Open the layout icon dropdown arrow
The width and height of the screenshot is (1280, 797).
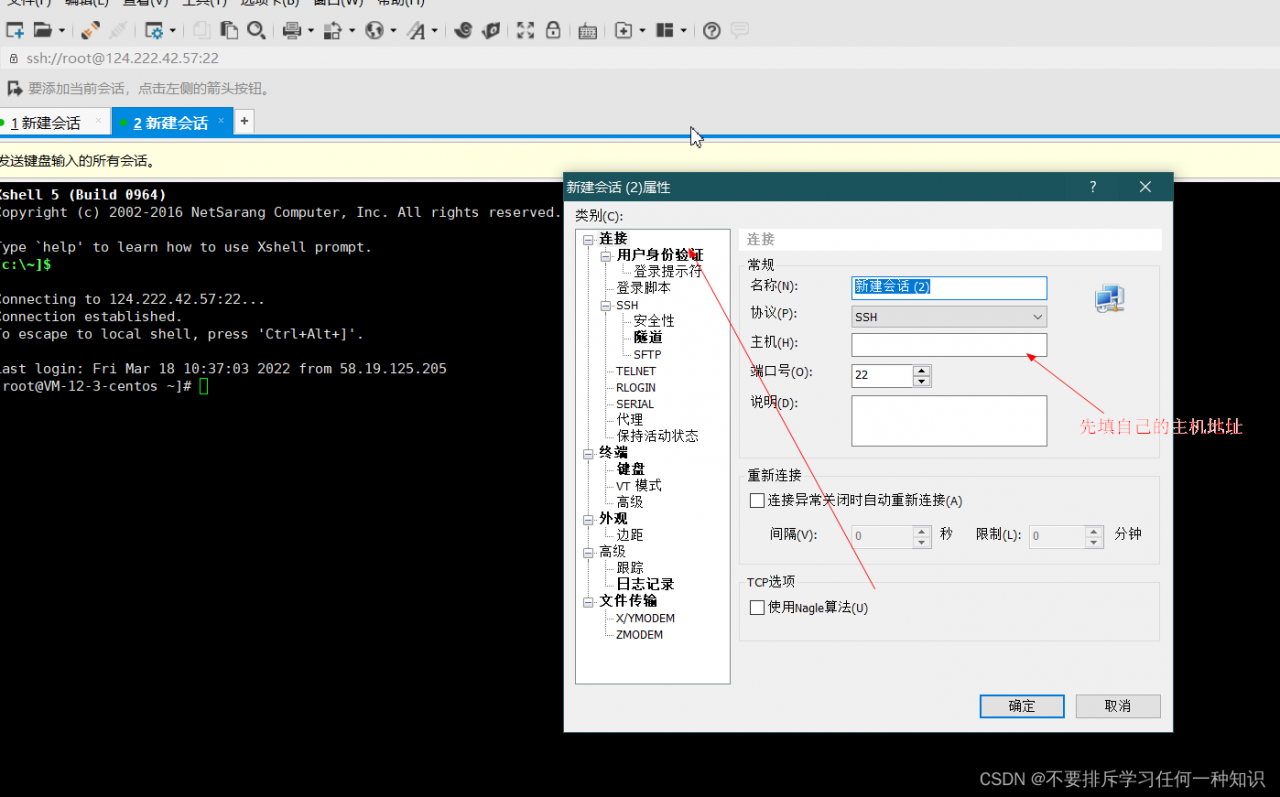click(x=684, y=31)
